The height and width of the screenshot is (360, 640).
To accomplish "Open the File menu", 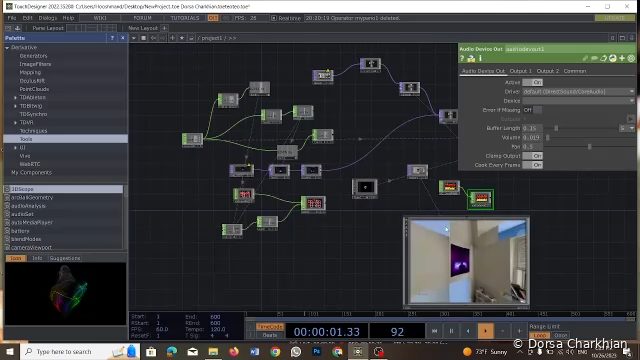I will [x=12, y=18].
